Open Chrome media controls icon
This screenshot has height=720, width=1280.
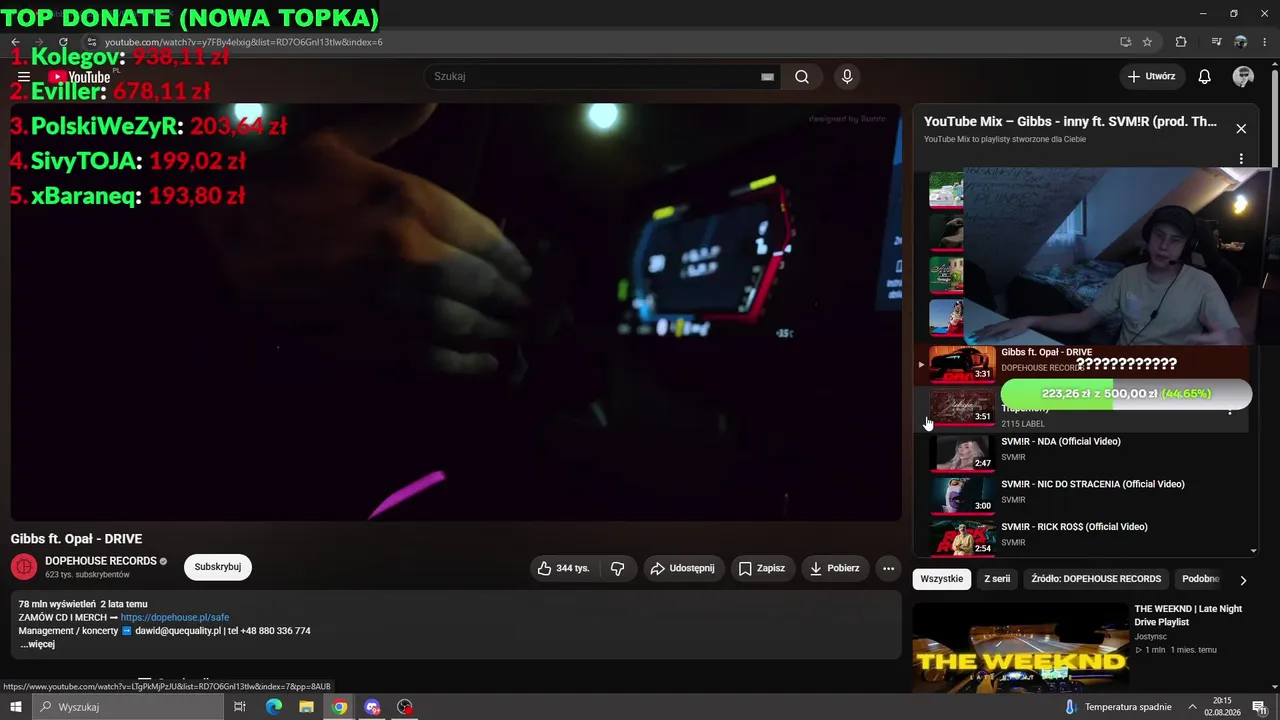[1216, 42]
